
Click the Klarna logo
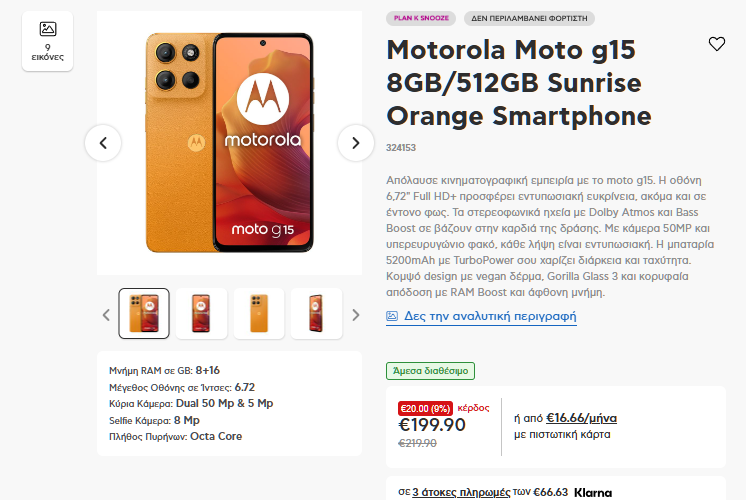[x=593, y=492]
